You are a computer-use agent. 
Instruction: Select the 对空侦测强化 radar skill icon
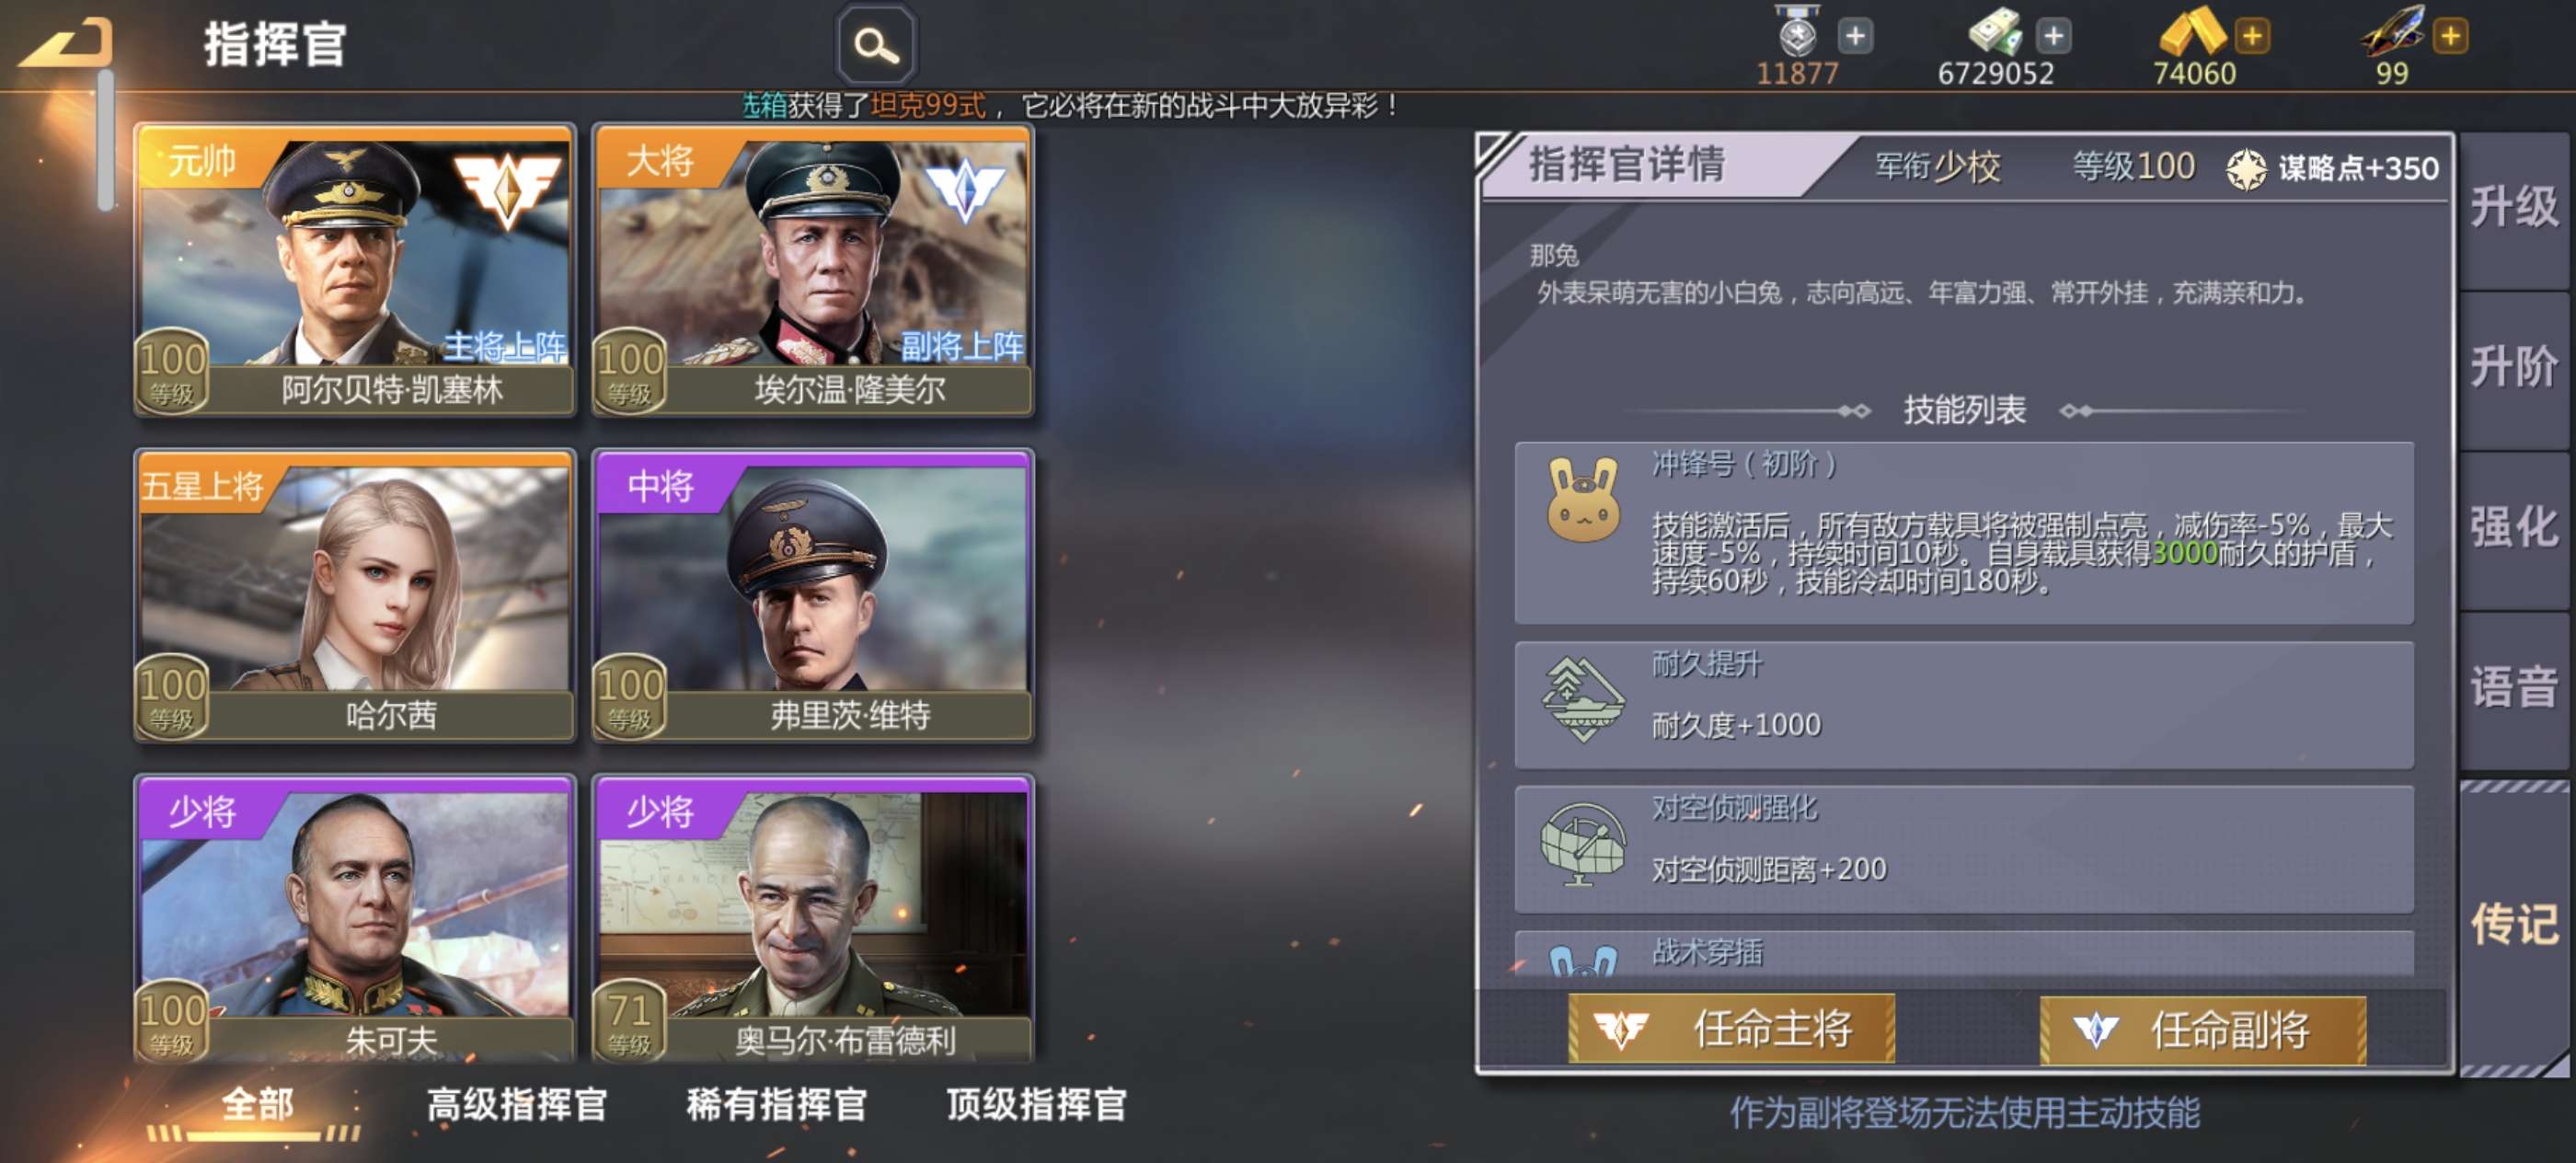tap(1583, 843)
